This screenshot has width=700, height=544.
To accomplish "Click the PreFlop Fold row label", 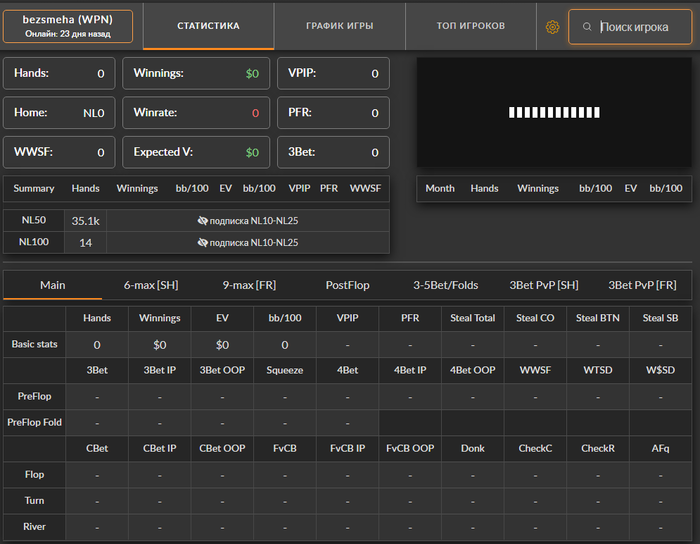I will (x=34, y=422).
